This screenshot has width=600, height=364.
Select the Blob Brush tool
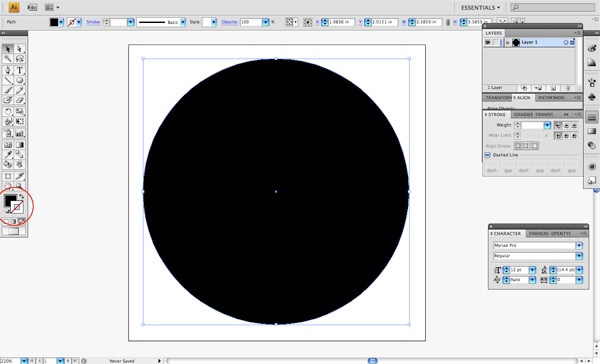coord(8,100)
